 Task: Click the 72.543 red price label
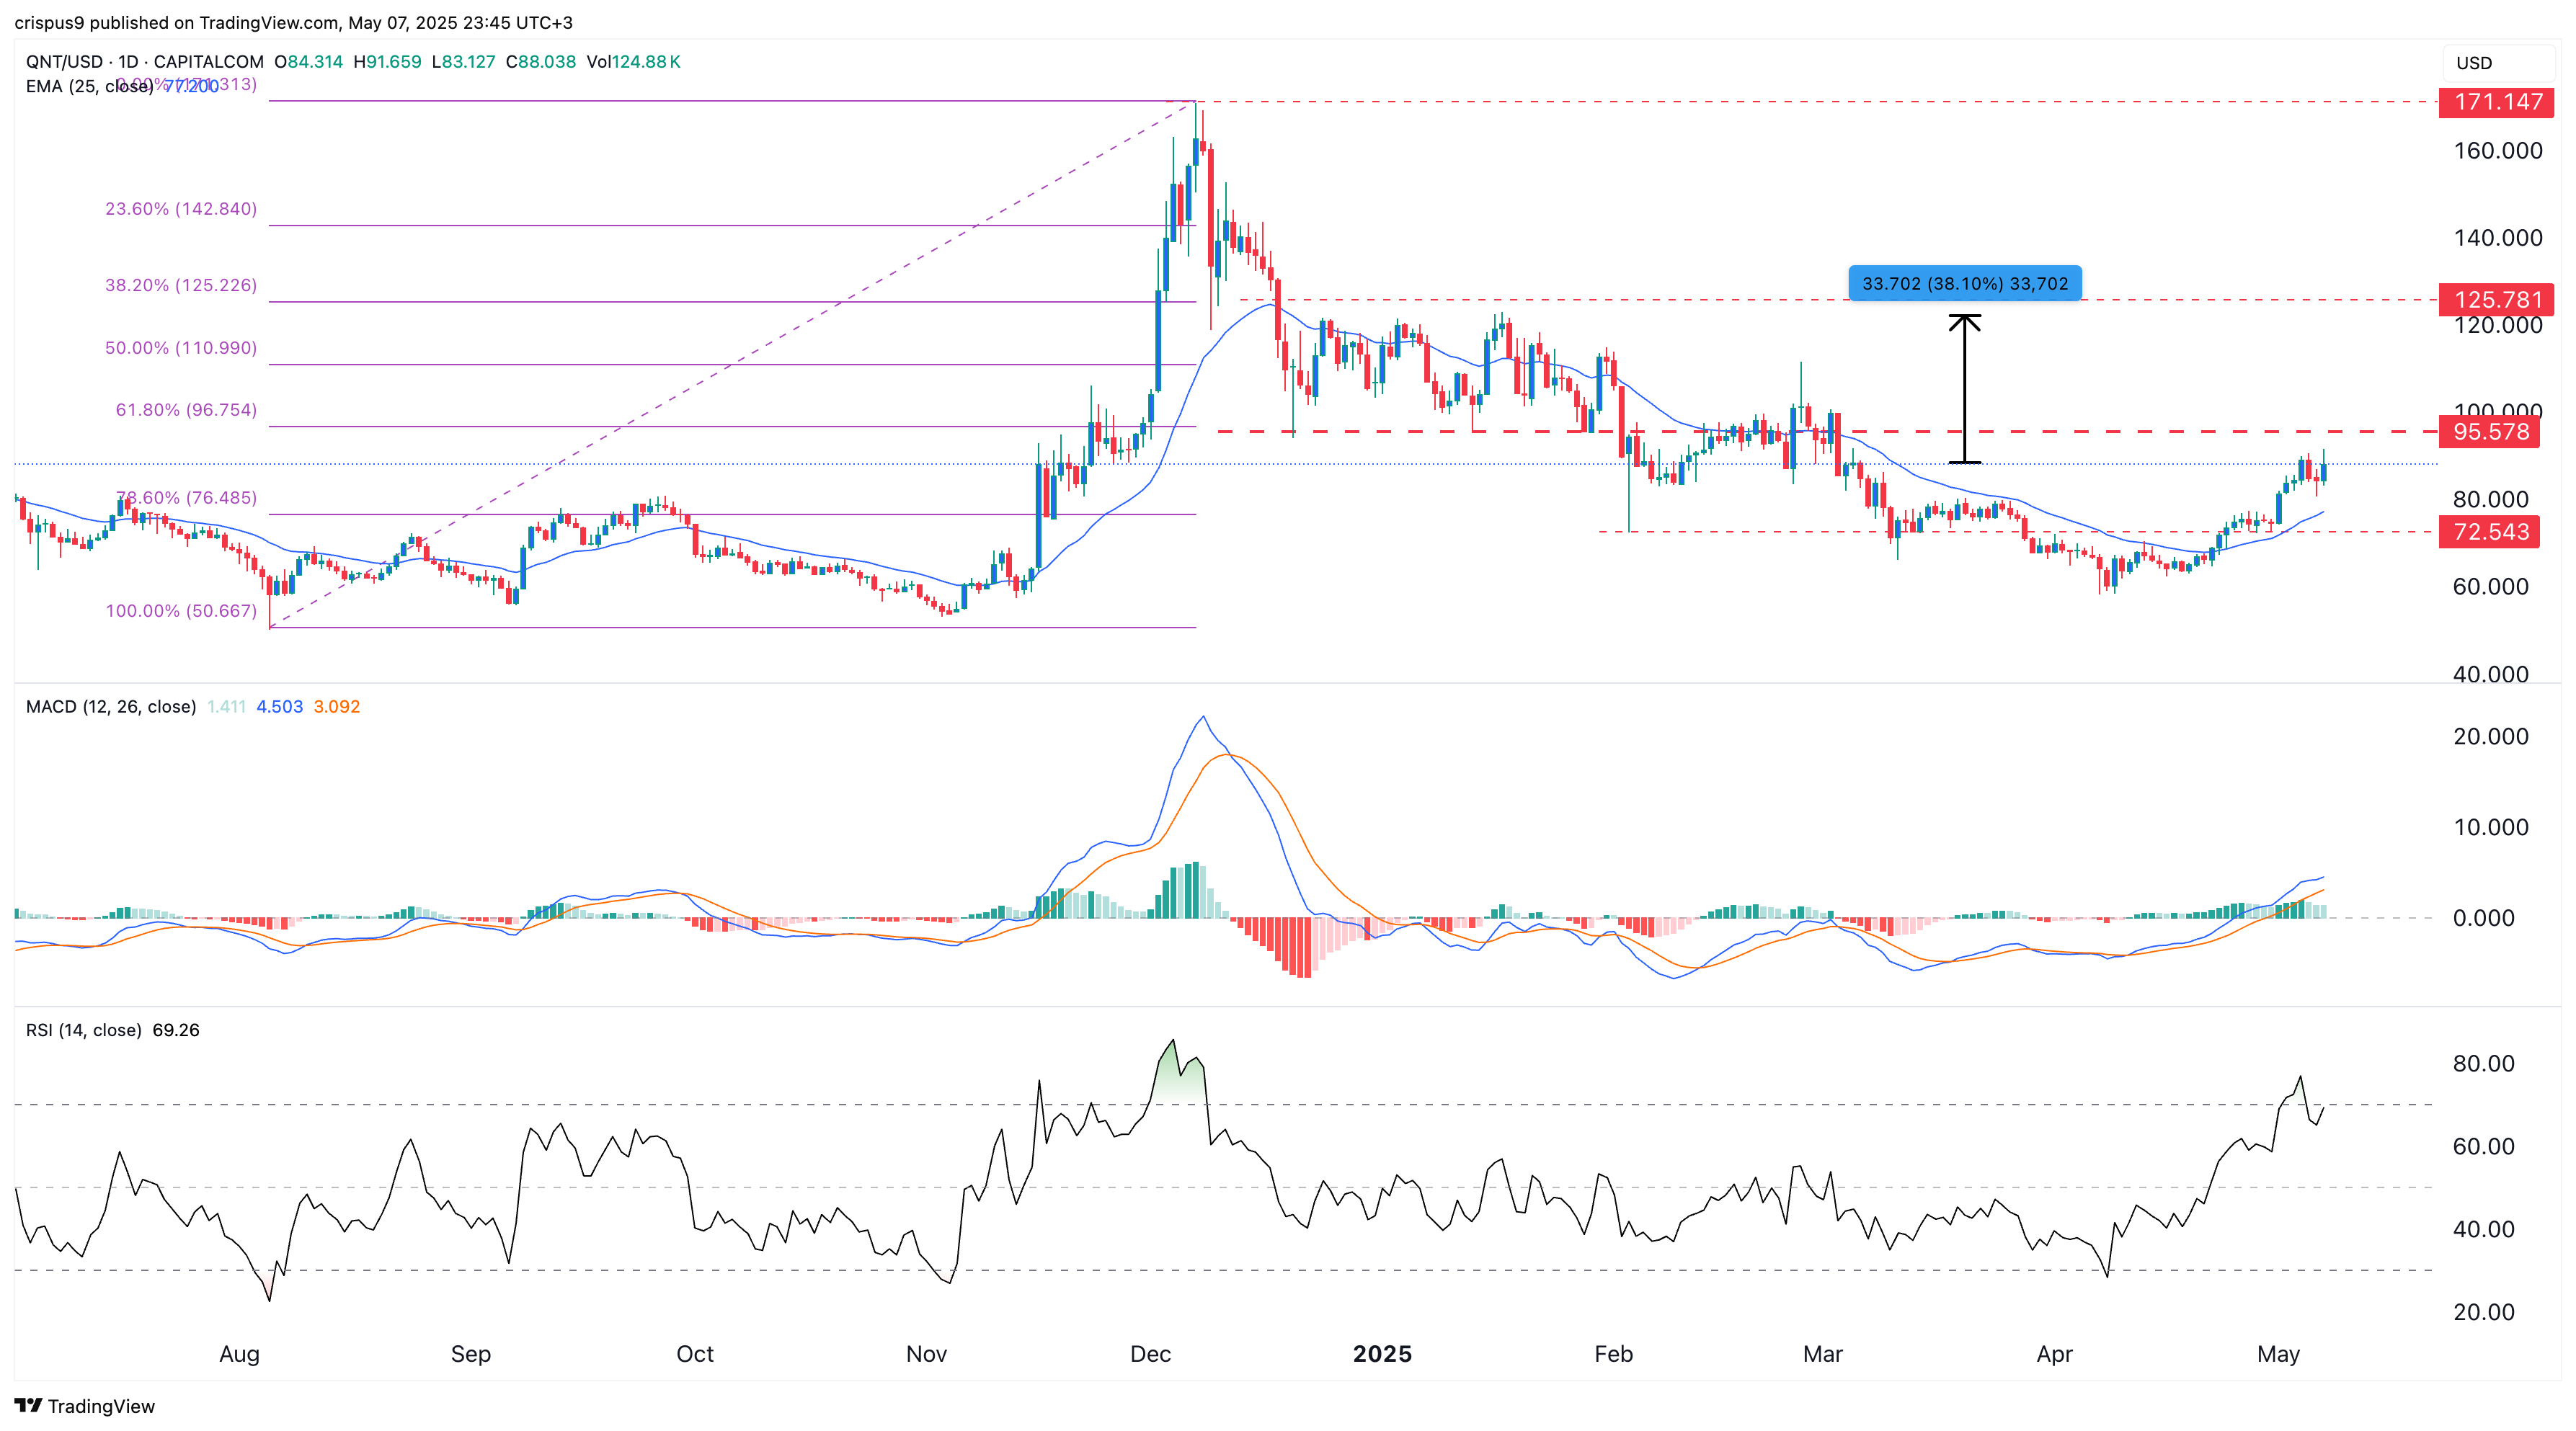(2489, 532)
